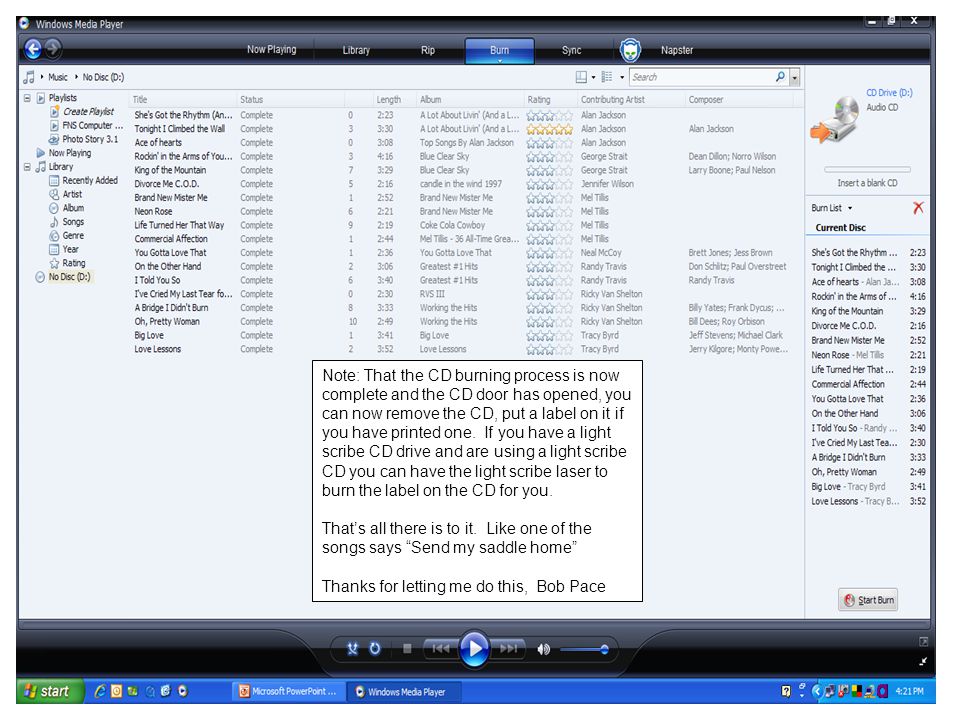Select Big Love in the burn list
This screenshot has height=720, width=960.
868,487
